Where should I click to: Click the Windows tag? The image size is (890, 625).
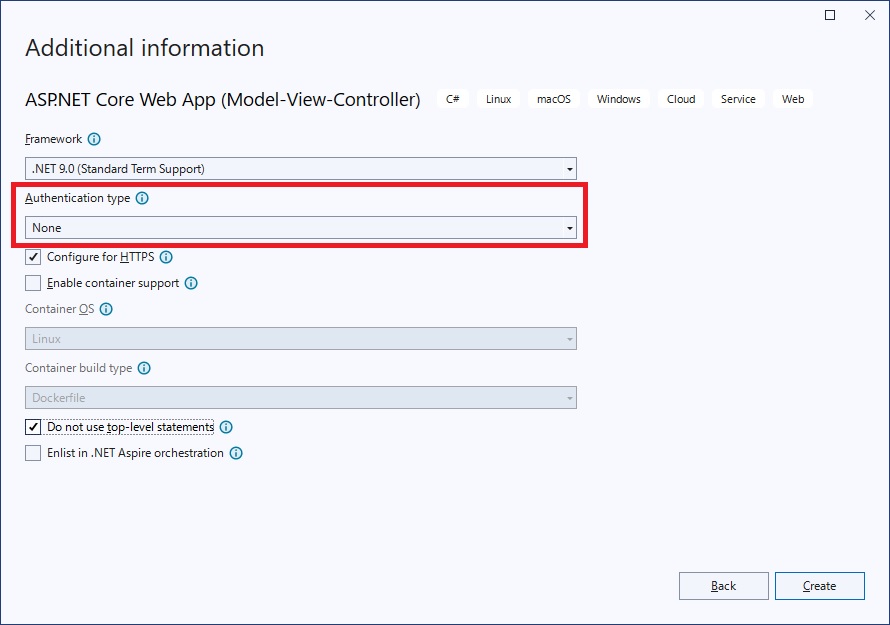click(x=619, y=99)
